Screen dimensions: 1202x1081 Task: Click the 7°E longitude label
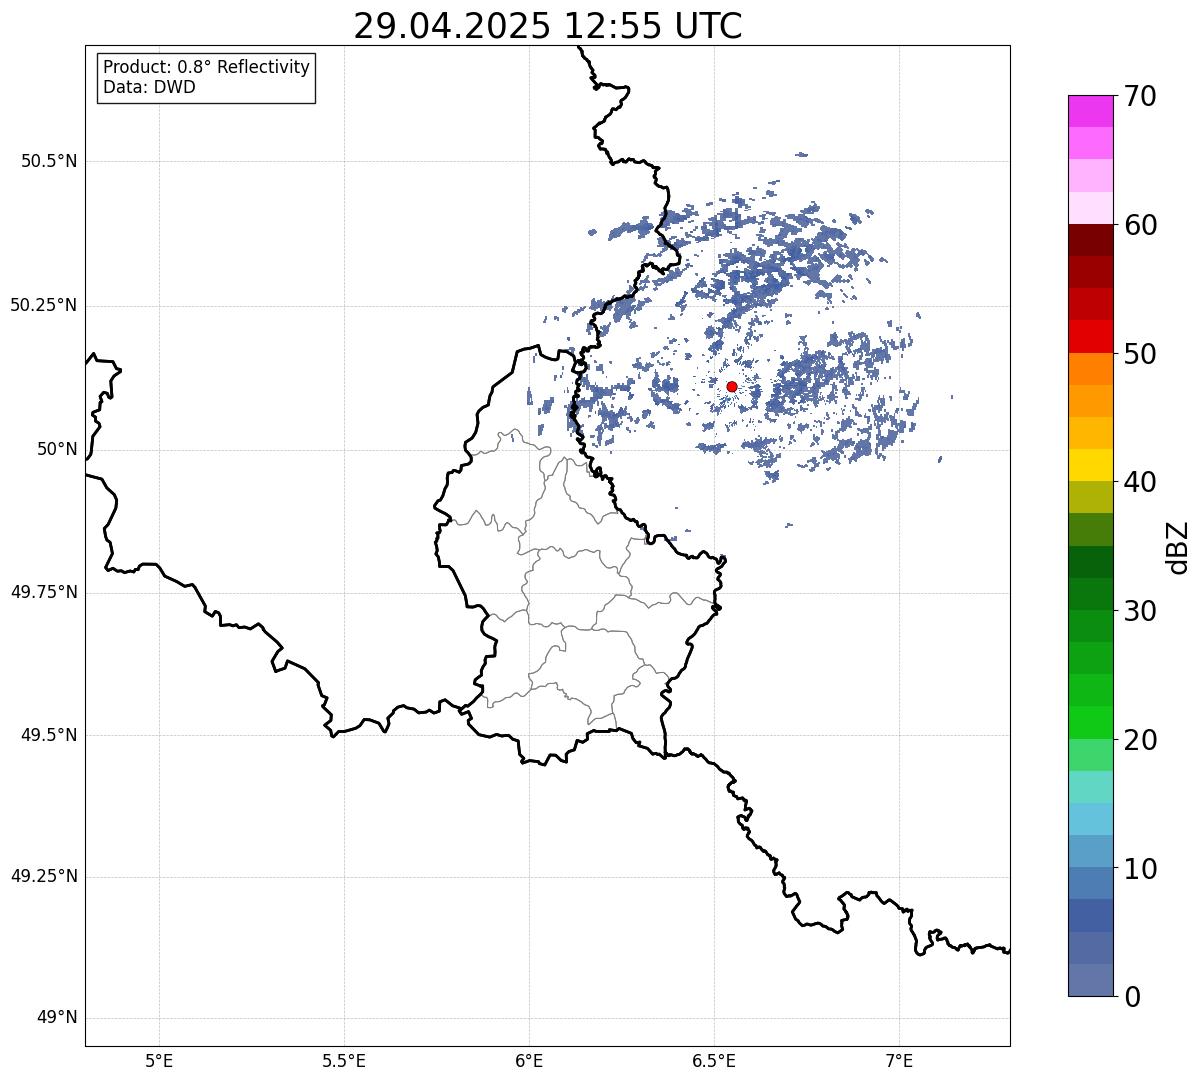pos(899,1061)
